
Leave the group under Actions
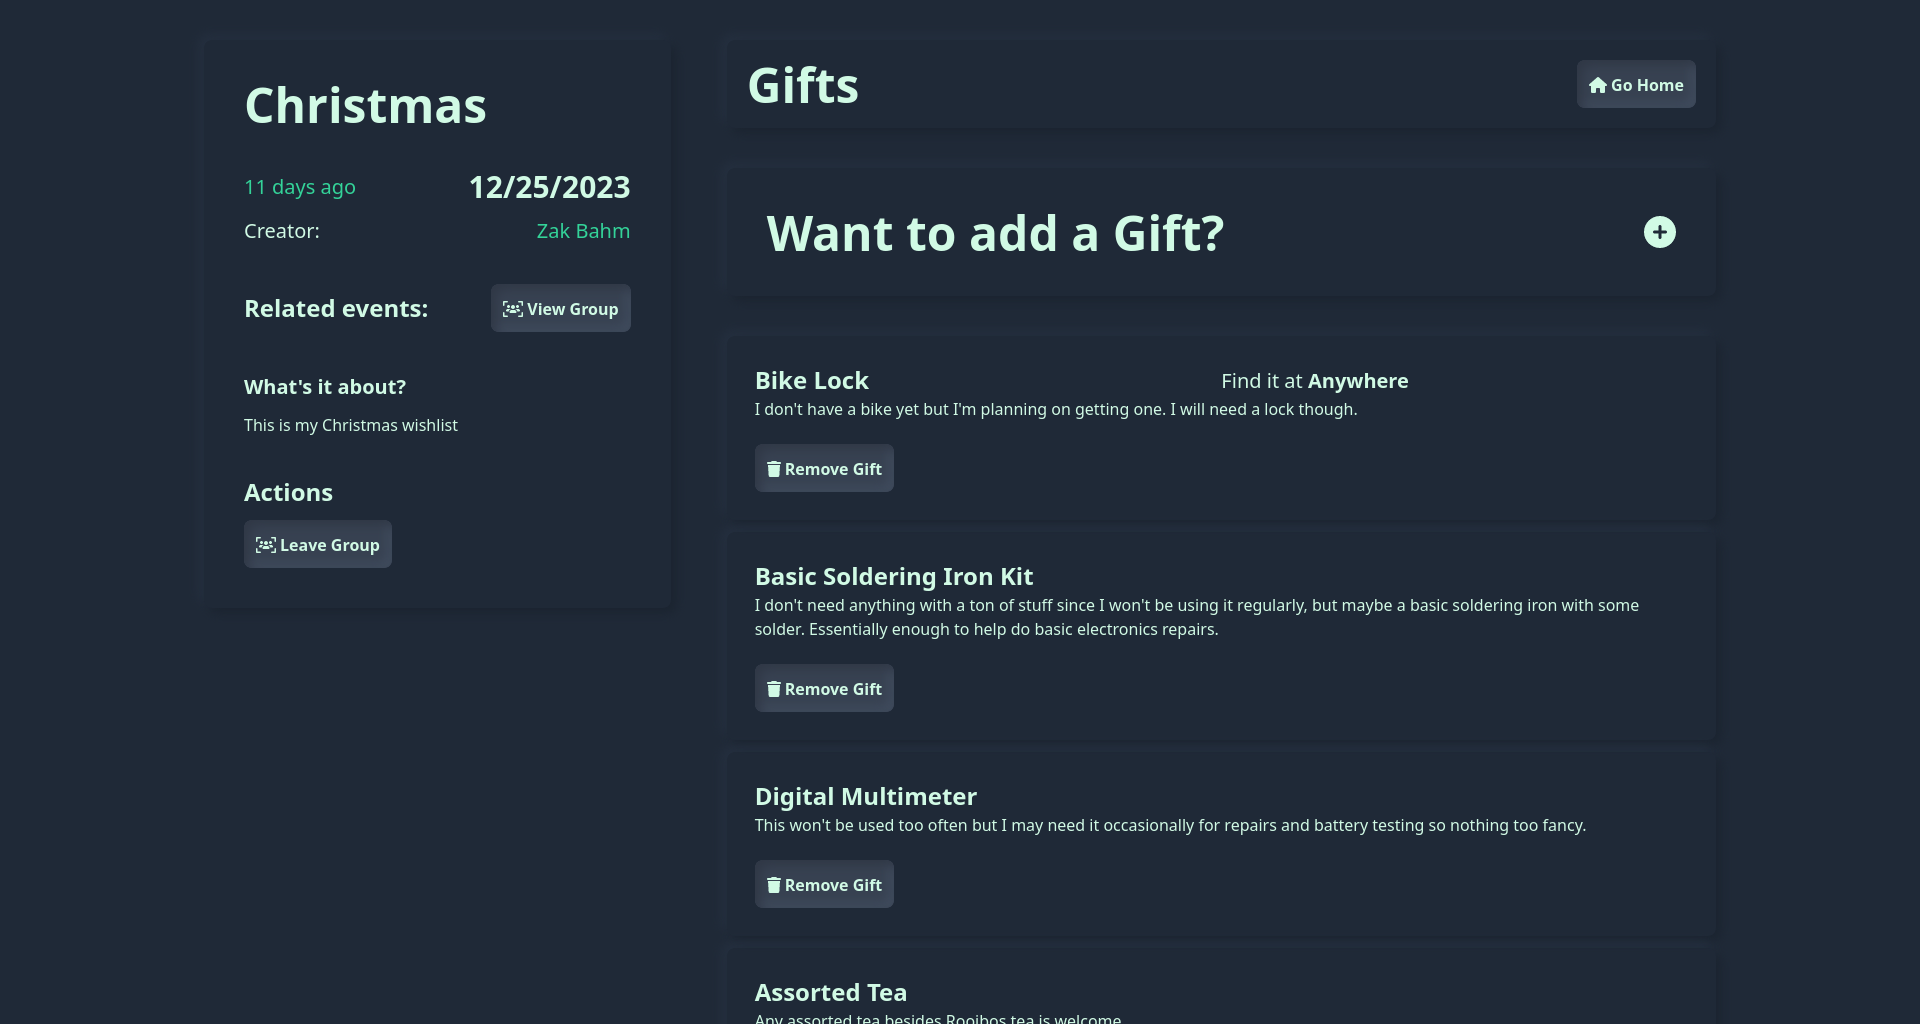[317, 544]
